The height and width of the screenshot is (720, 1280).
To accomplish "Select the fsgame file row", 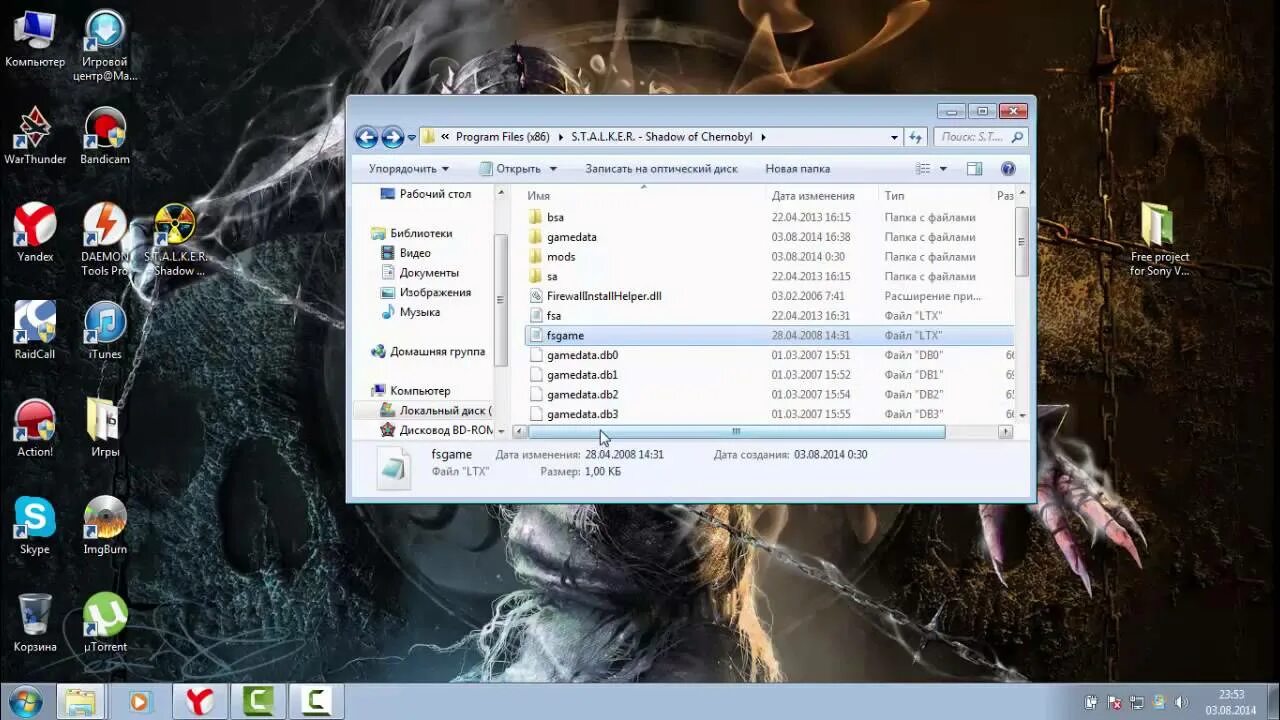I will 768,335.
